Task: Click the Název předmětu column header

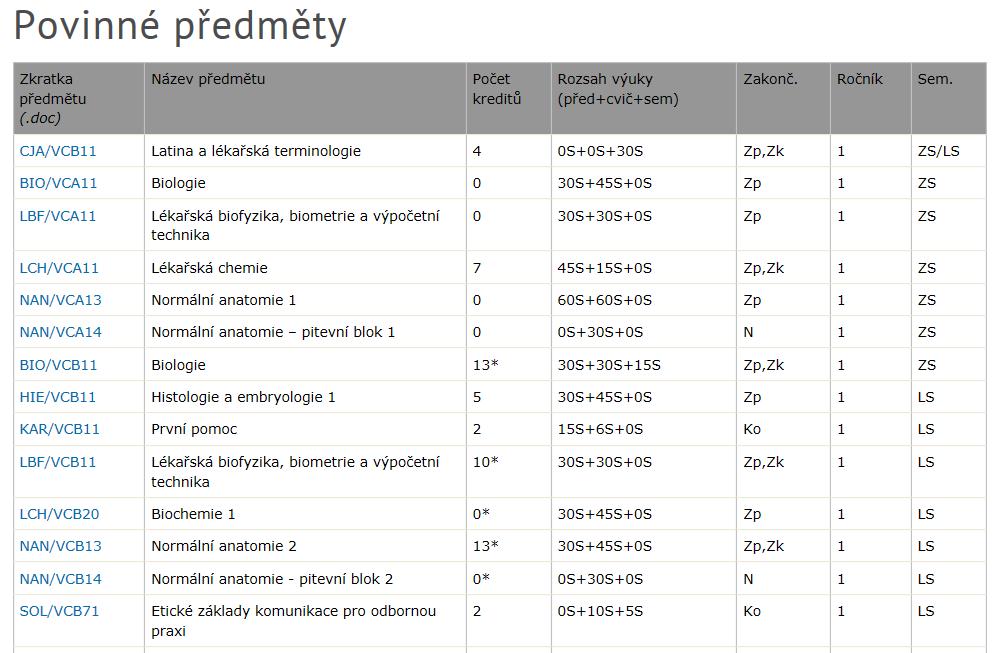Action: tap(208, 79)
